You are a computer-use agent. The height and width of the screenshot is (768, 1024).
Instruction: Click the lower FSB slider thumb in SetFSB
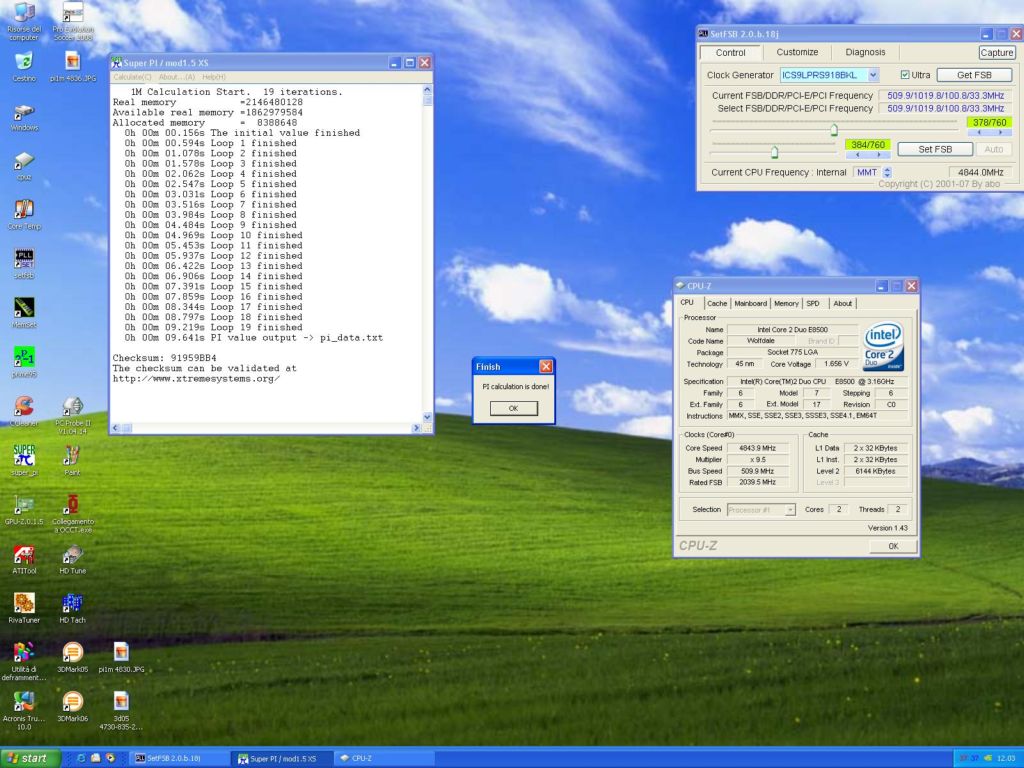[x=775, y=152]
